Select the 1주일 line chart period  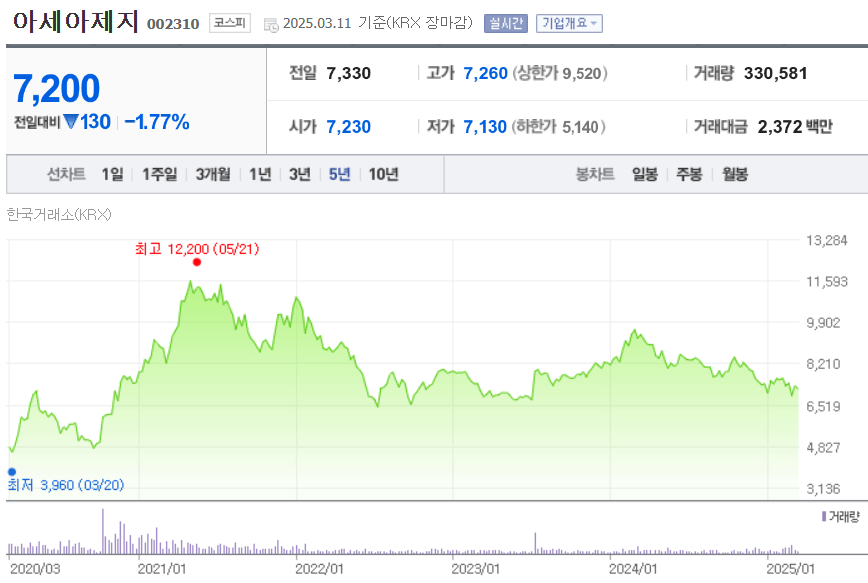pyautogui.click(x=159, y=174)
